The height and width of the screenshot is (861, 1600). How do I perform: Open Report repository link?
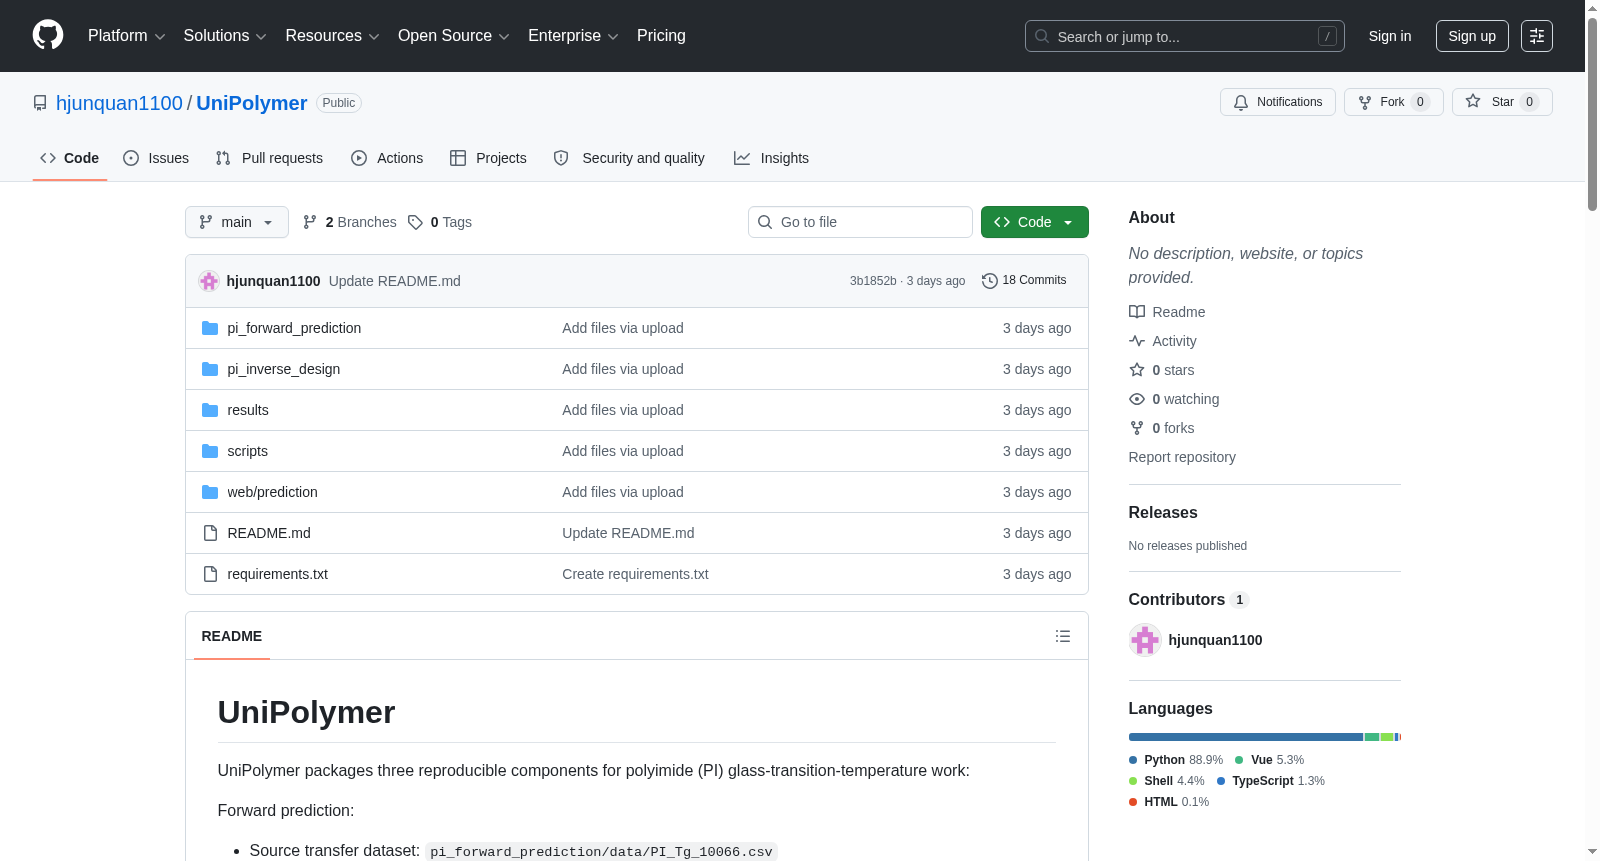(x=1182, y=457)
